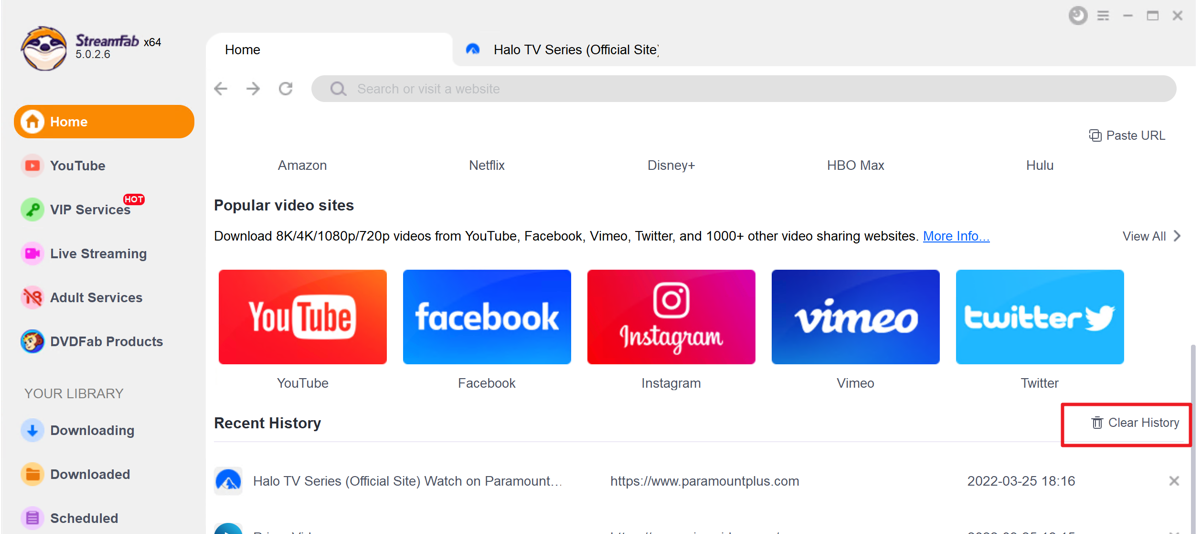Open Adult Services sidebar item

[x=96, y=298]
